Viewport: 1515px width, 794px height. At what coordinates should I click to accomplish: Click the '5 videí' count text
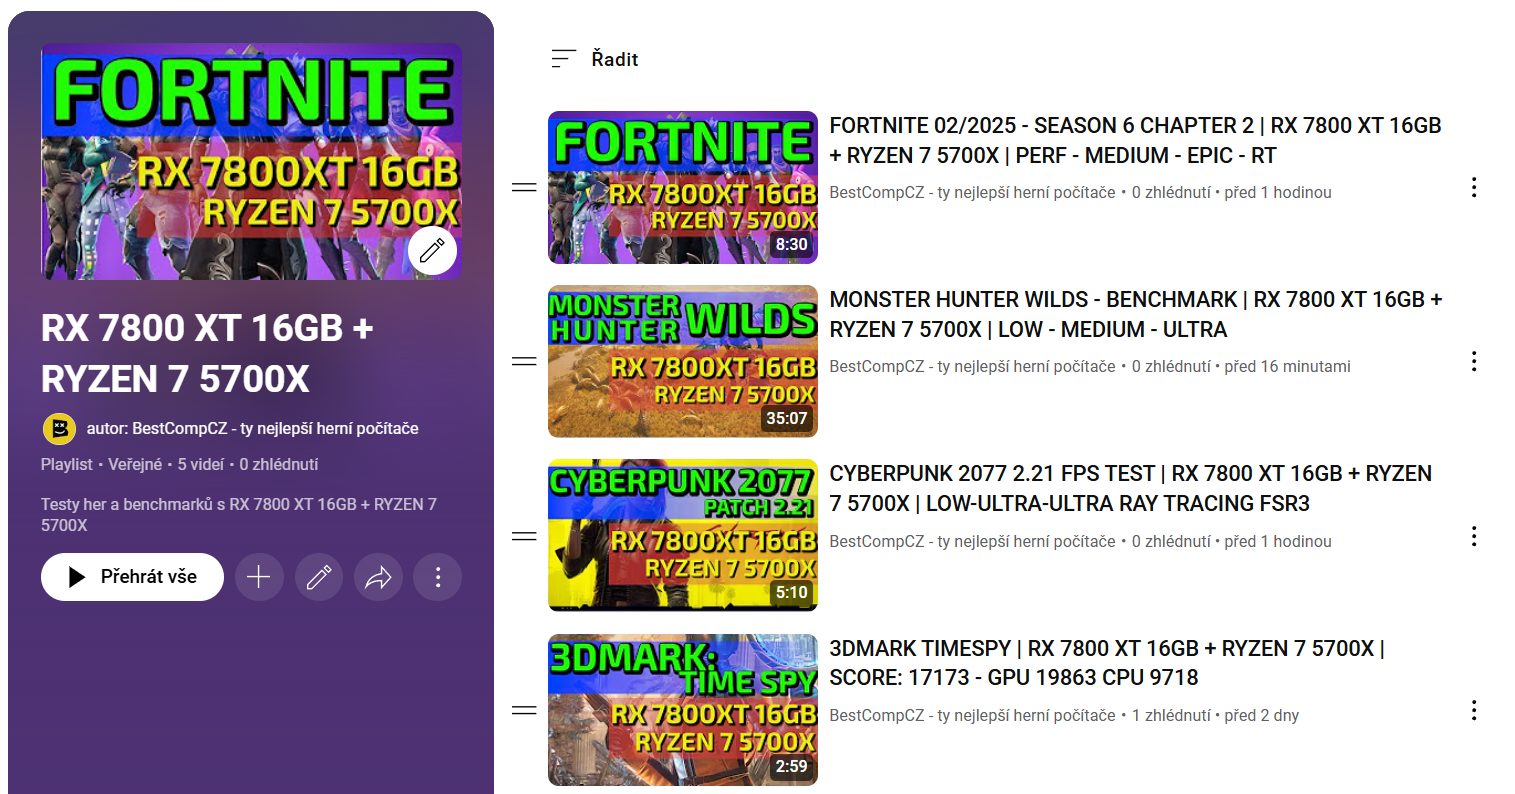[201, 464]
